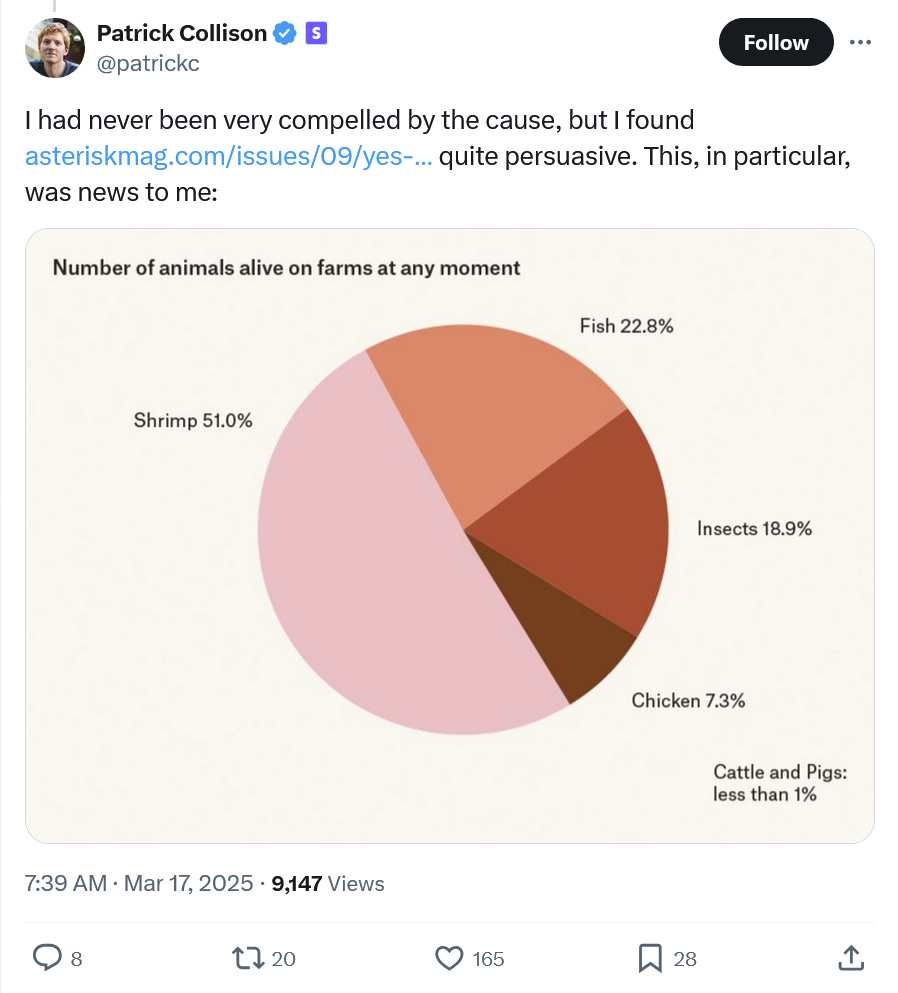Click the 9,147 Views count
Screen dimensions: 898x993
pos(328,883)
